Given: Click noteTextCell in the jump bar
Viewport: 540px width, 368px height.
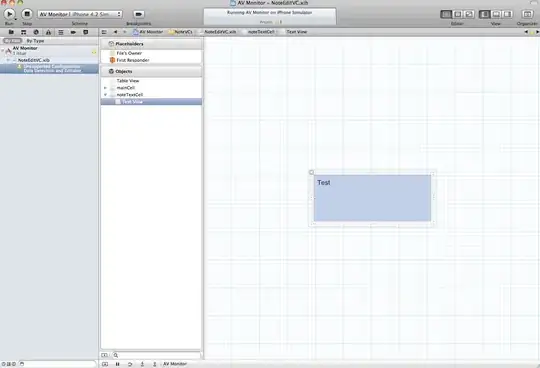Looking at the screenshot, I should coord(259,32).
